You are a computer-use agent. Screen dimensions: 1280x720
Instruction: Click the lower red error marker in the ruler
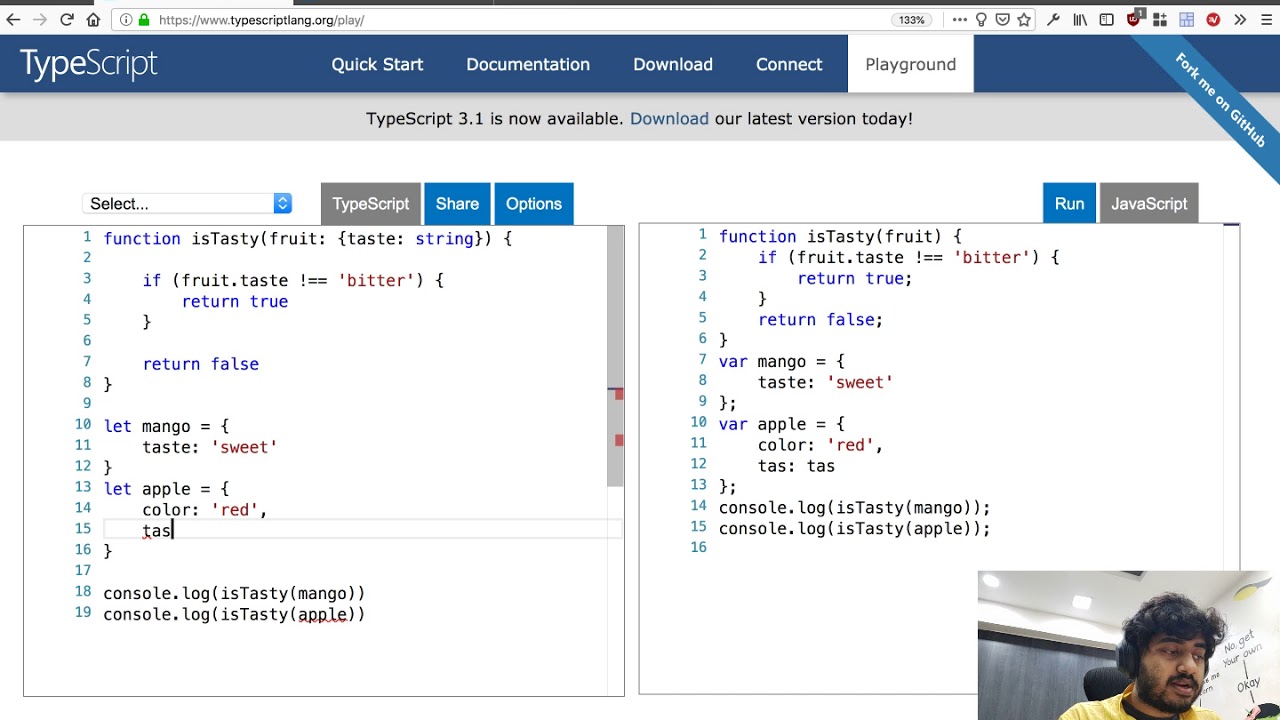point(619,440)
